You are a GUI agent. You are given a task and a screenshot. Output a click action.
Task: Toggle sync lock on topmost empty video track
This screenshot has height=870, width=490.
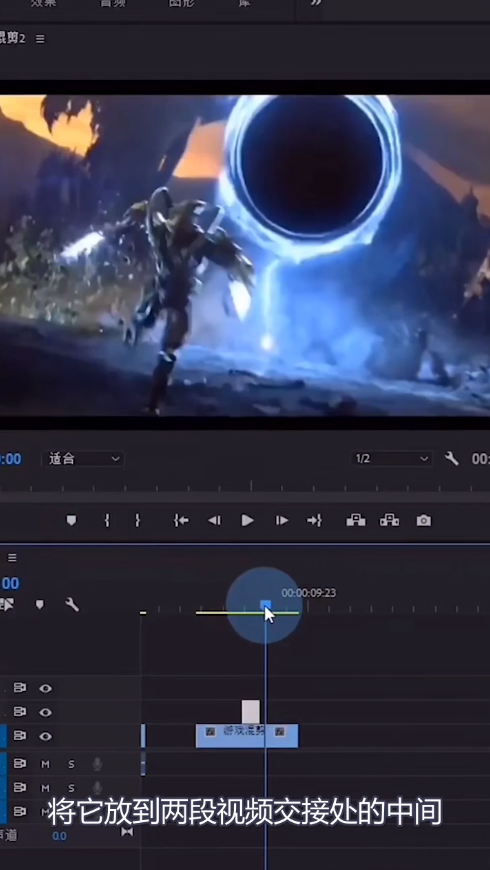[x=20, y=688]
